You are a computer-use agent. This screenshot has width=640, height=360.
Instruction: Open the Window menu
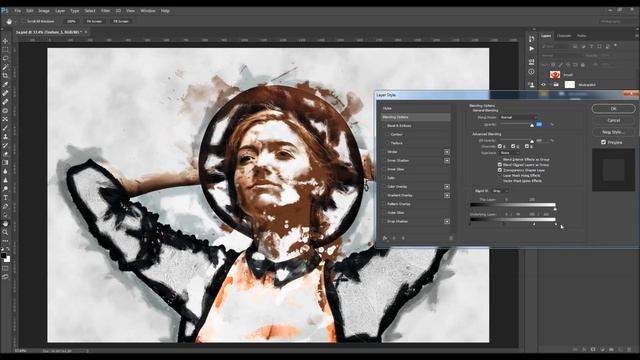pyautogui.click(x=148, y=11)
